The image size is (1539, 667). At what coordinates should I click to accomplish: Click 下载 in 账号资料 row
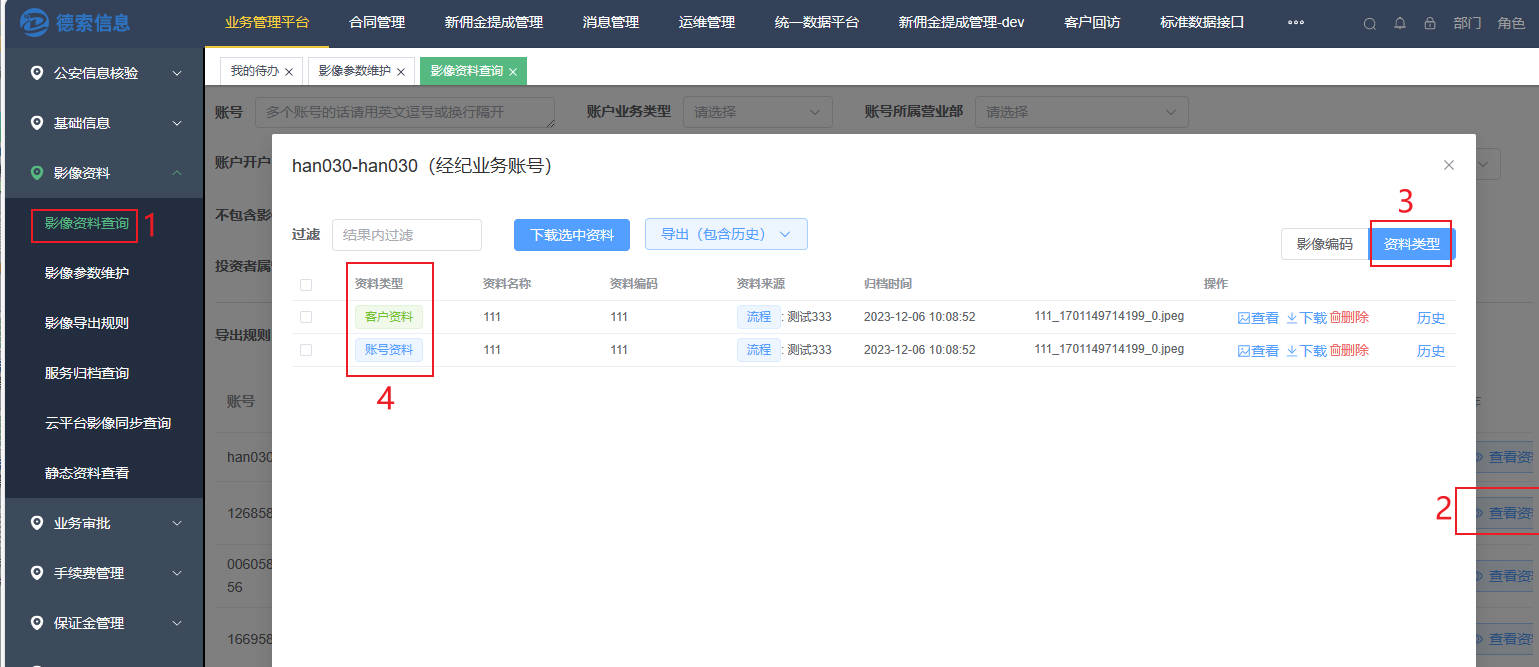(x=1306, y=350)
